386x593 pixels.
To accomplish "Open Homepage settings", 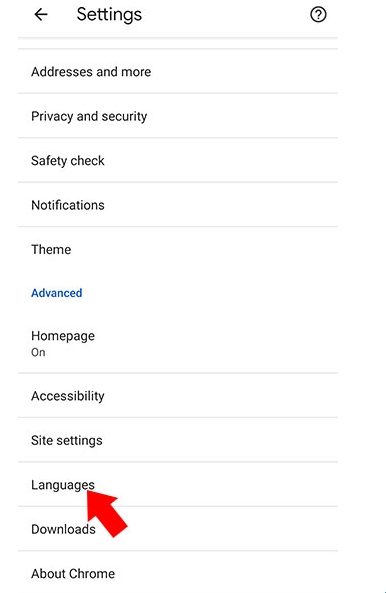I will [x=178, y=343].
